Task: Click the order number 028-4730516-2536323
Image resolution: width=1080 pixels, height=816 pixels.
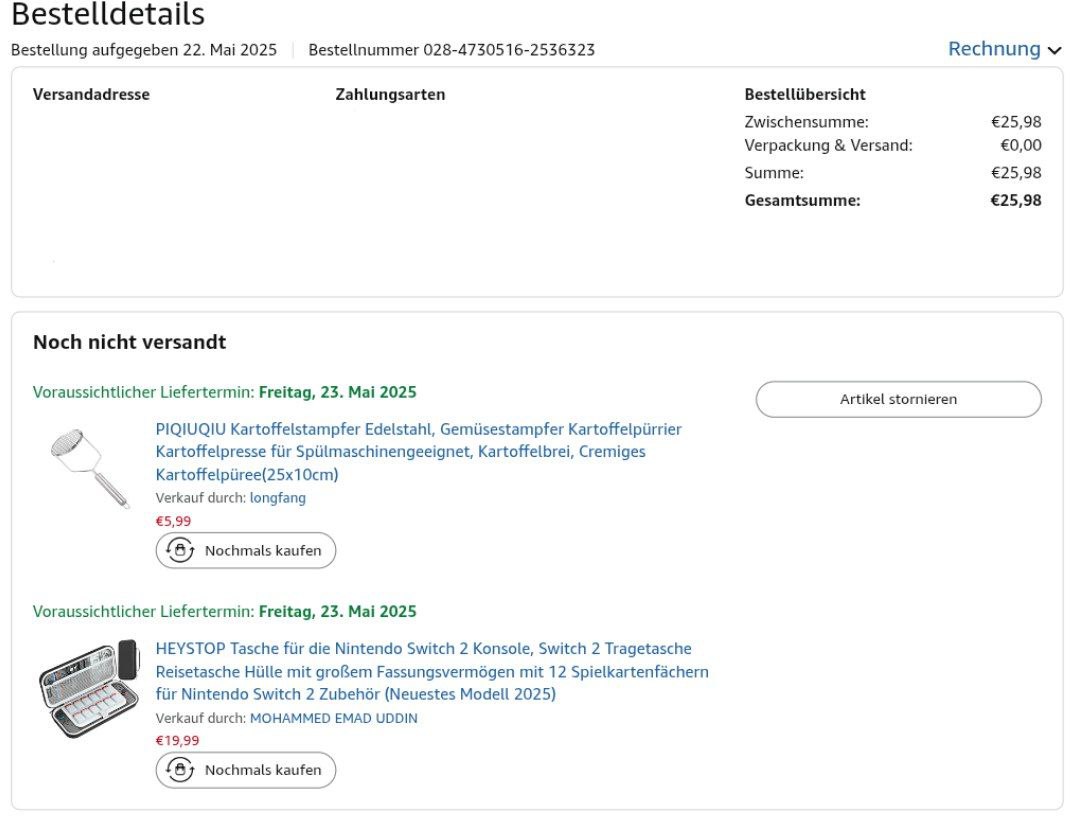Action: 509,50
